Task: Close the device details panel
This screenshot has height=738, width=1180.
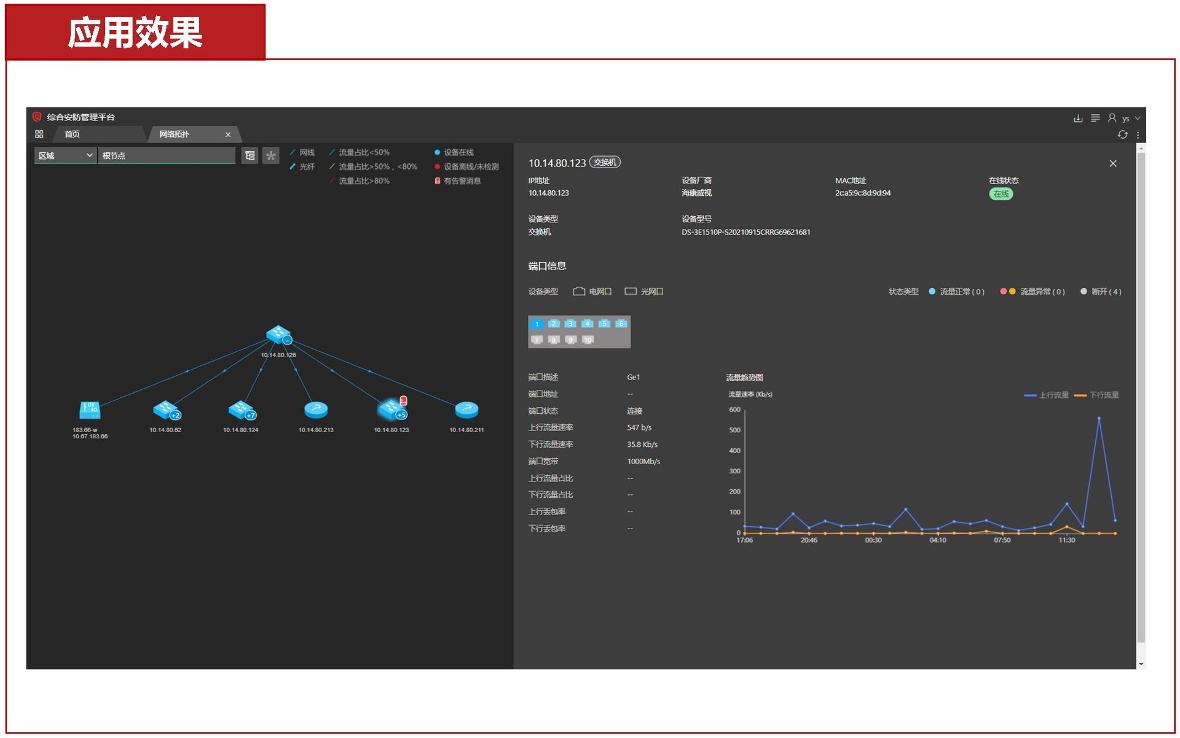Action: click(x=1113, y=164)
